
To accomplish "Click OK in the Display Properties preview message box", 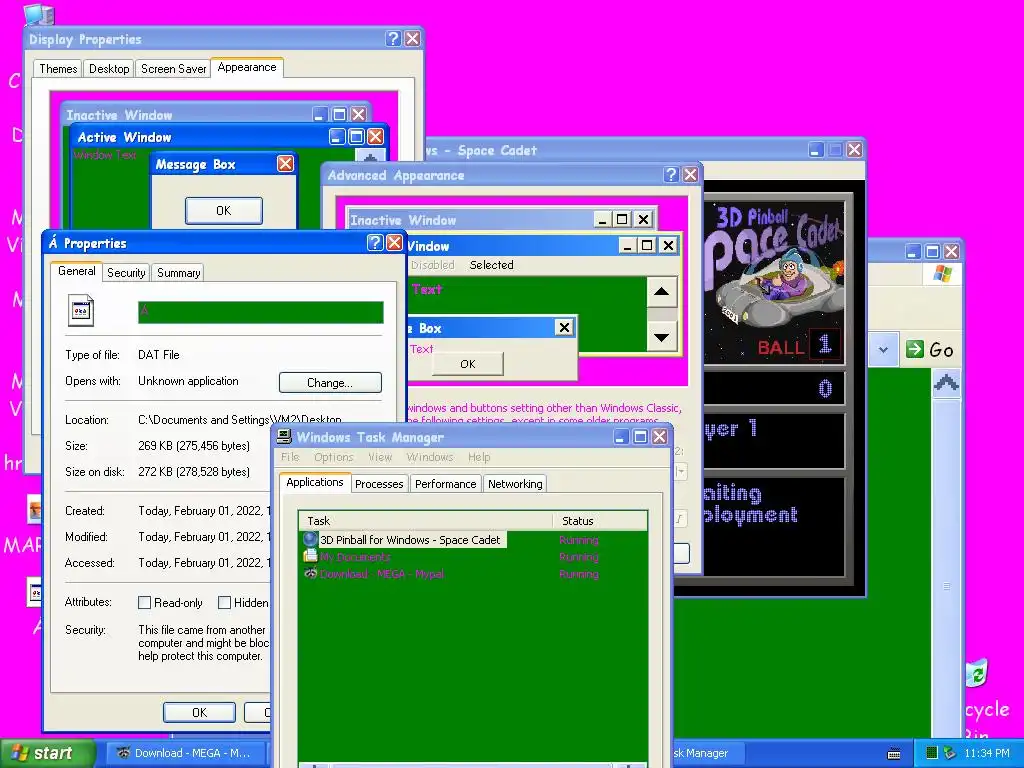I will point(223,210).
